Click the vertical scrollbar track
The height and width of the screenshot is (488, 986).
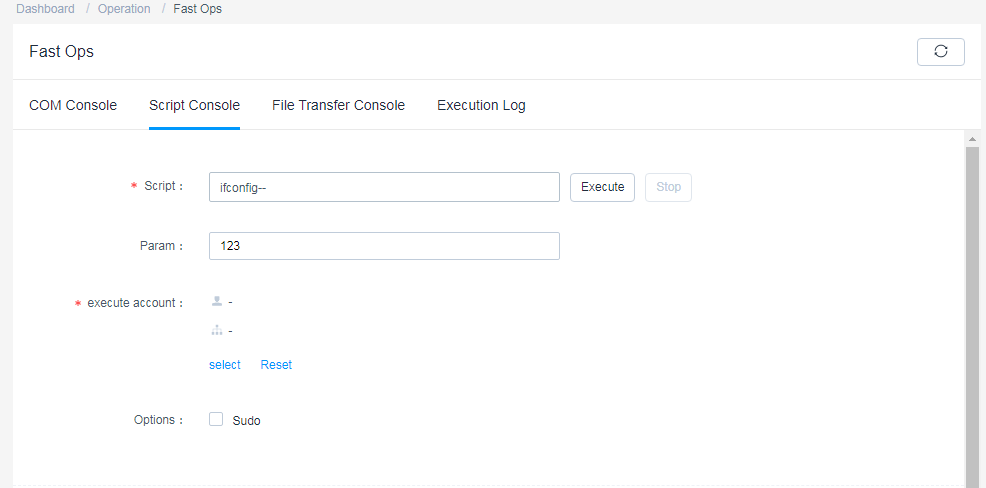972,314
